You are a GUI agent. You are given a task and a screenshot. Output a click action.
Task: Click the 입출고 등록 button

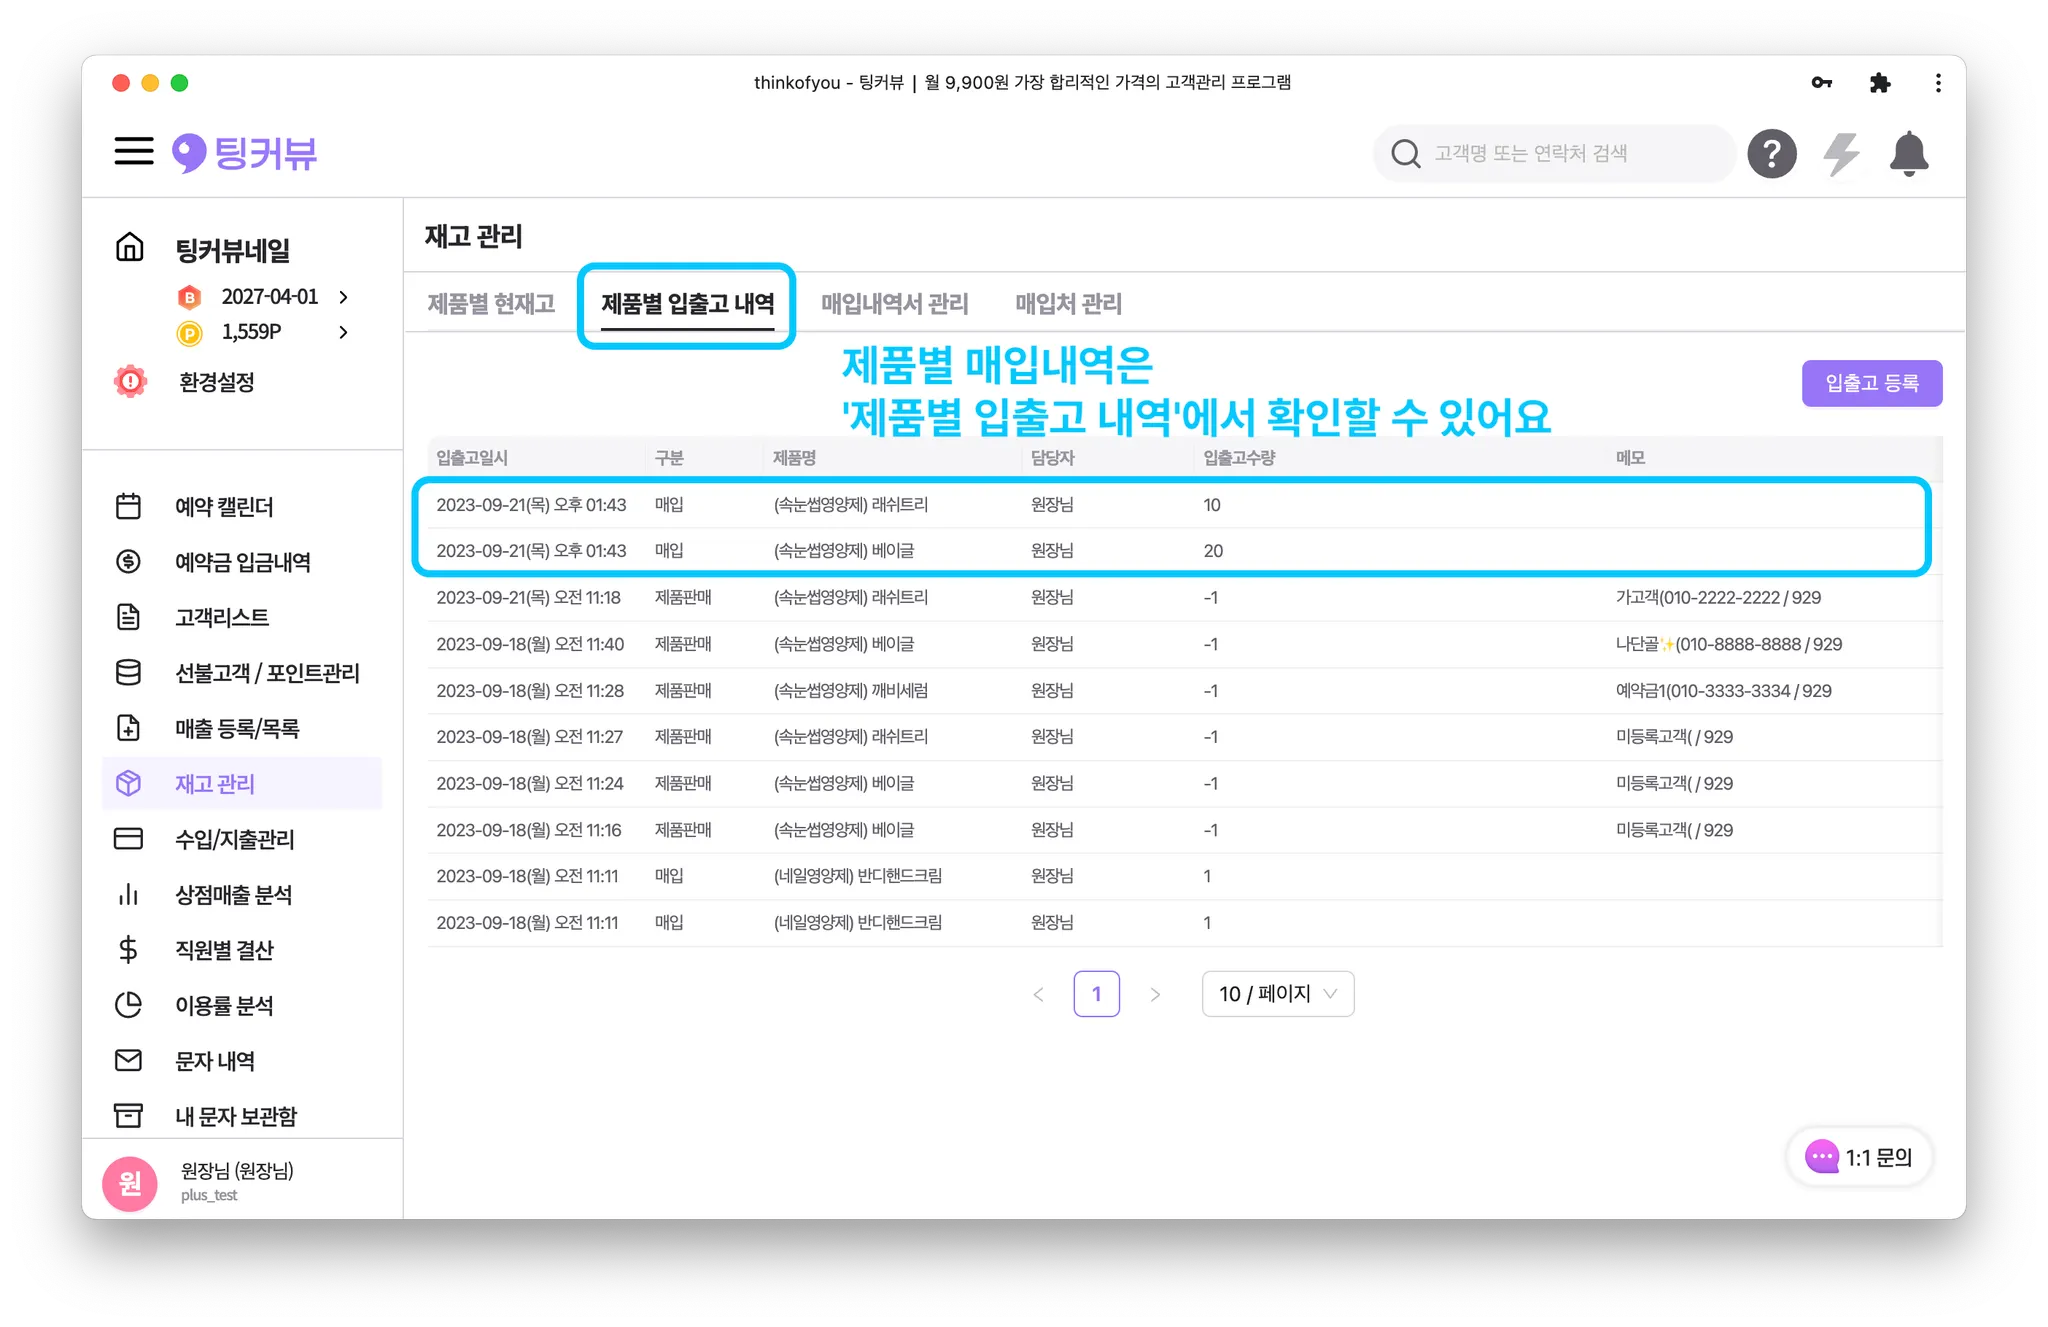pos(1871,383)
